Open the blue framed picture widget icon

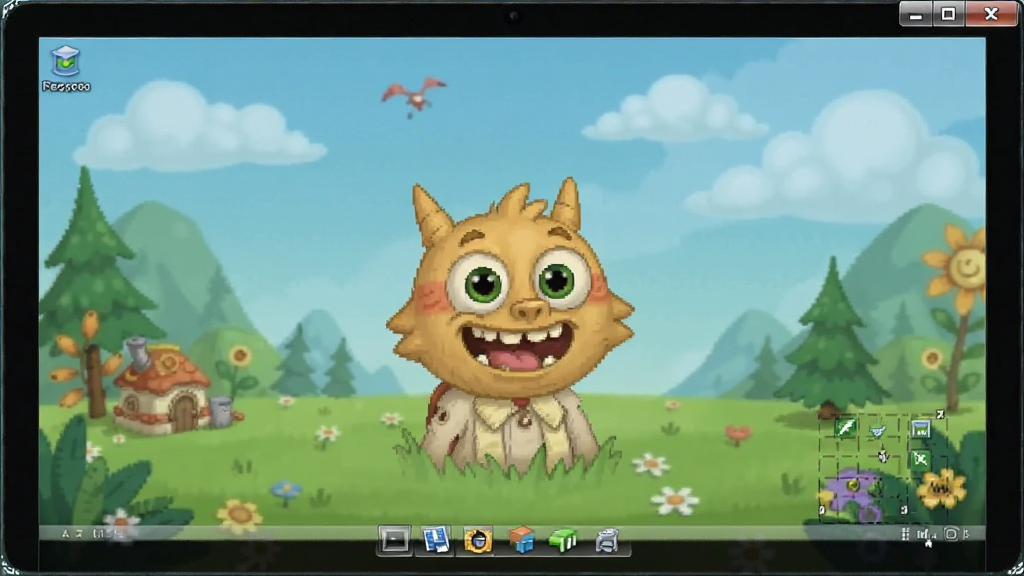point(921,428)
